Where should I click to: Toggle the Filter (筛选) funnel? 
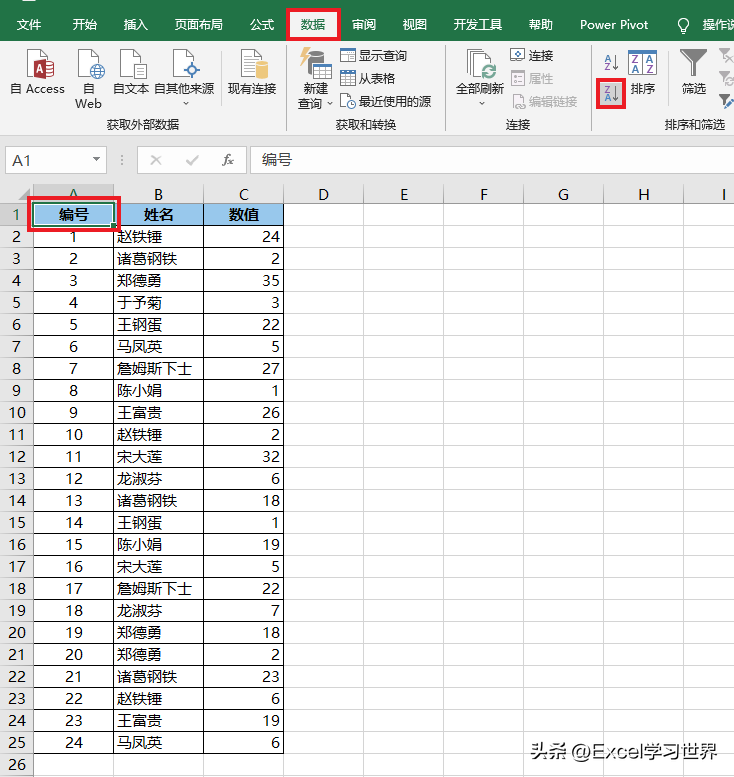[693, 72]
